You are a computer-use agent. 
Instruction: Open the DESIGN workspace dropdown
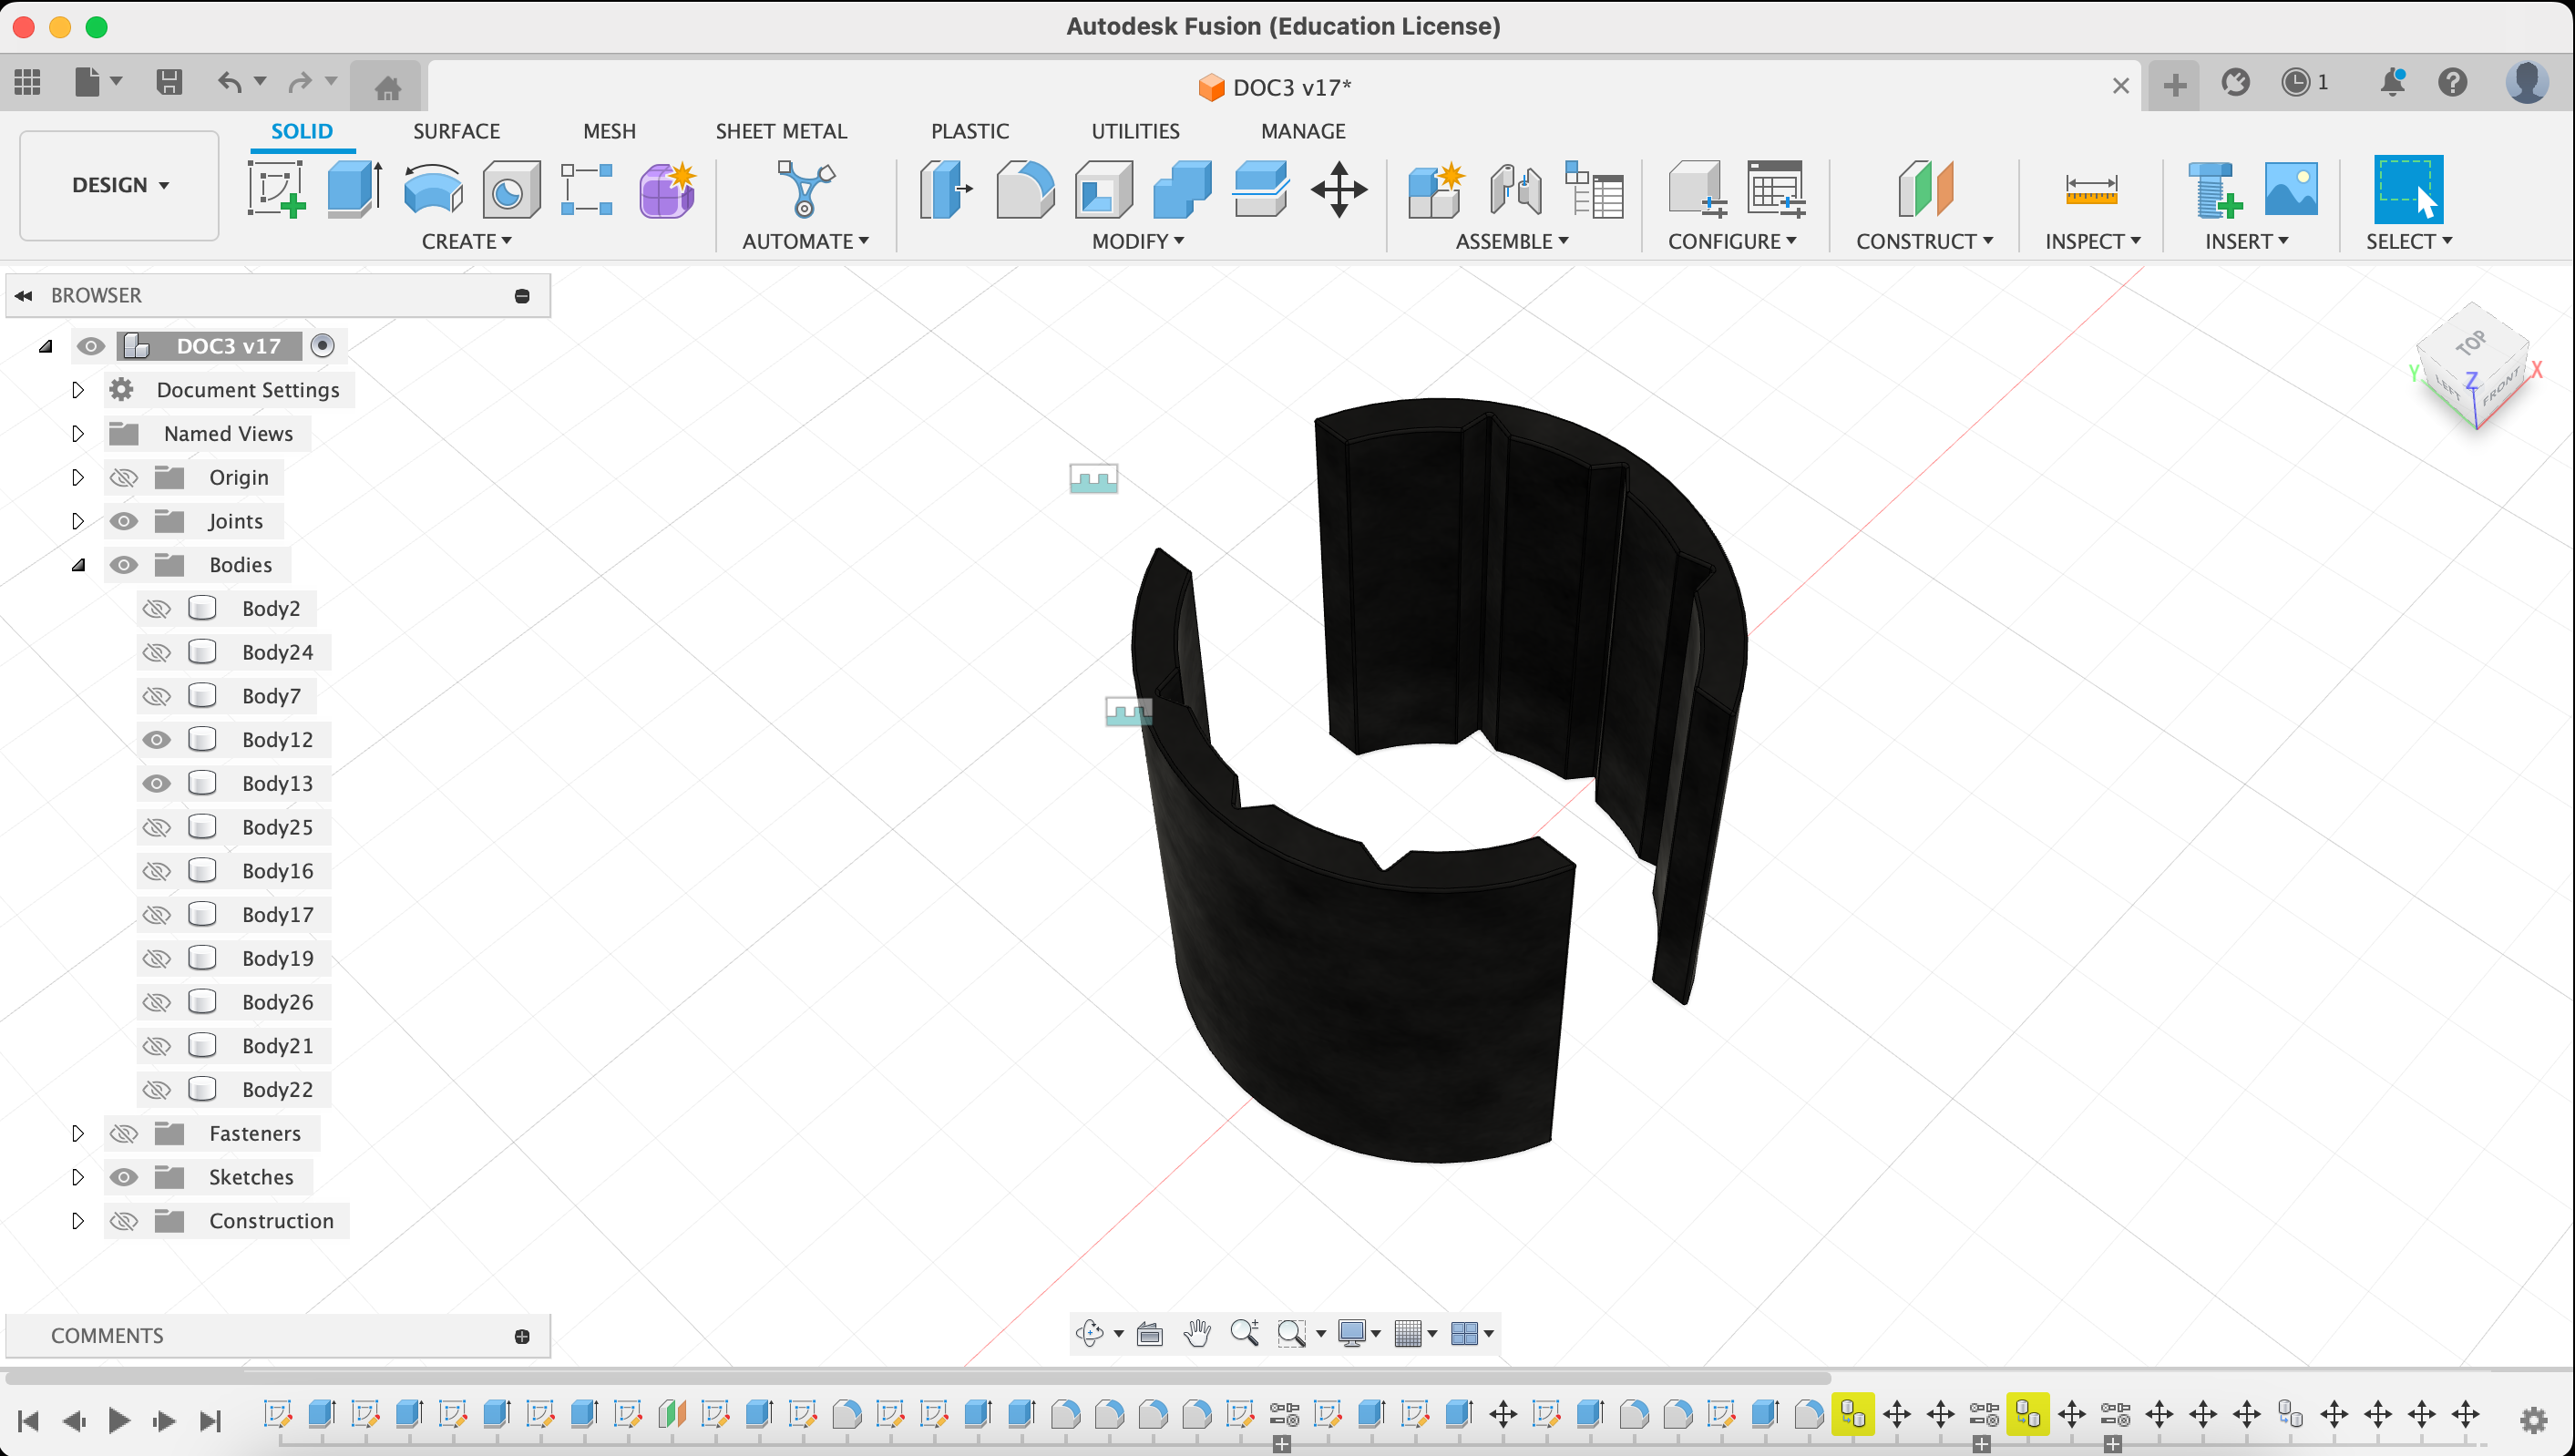point(119,185)
